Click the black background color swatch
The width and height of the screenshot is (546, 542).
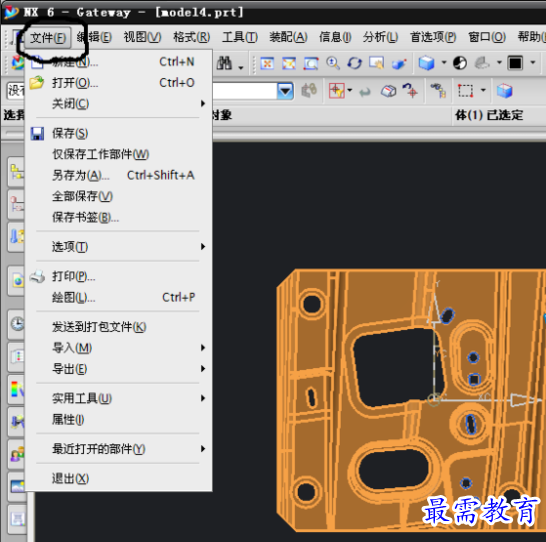tap(515, 63)
